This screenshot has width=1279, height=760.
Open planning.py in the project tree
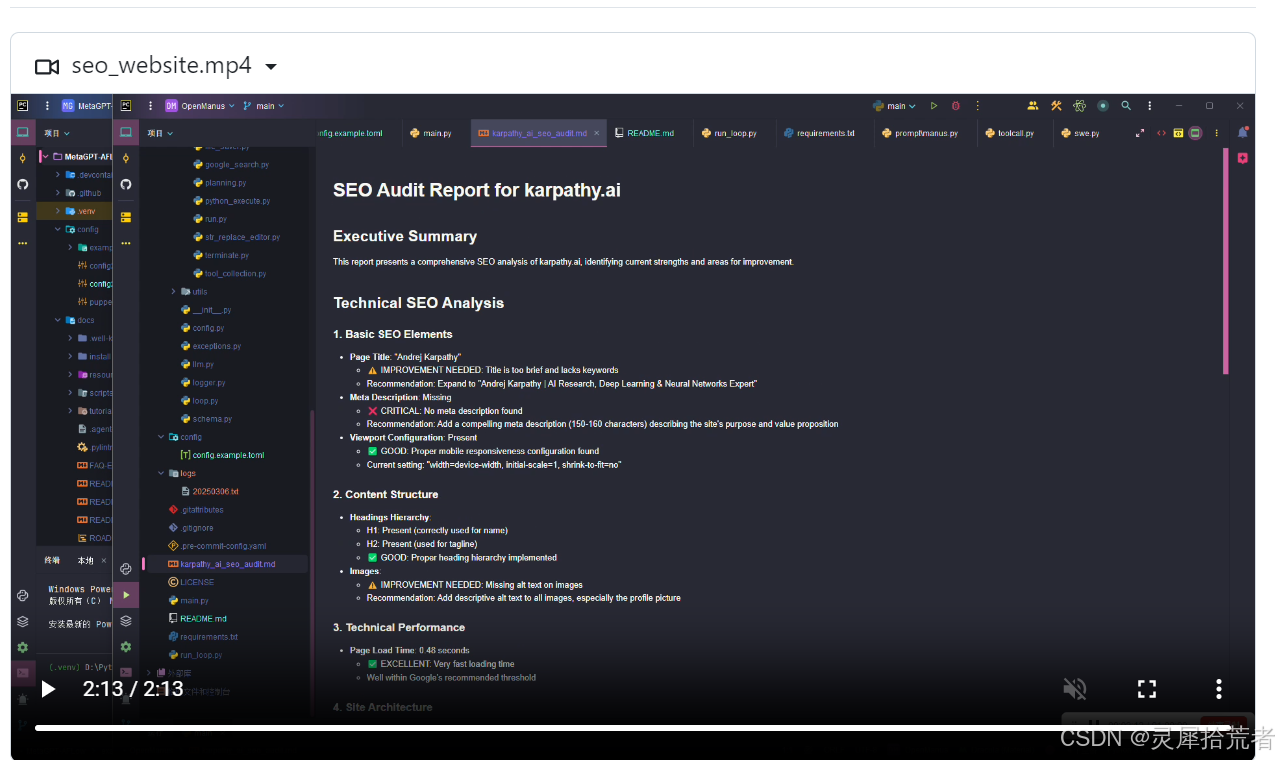click(x=218, y=183)
